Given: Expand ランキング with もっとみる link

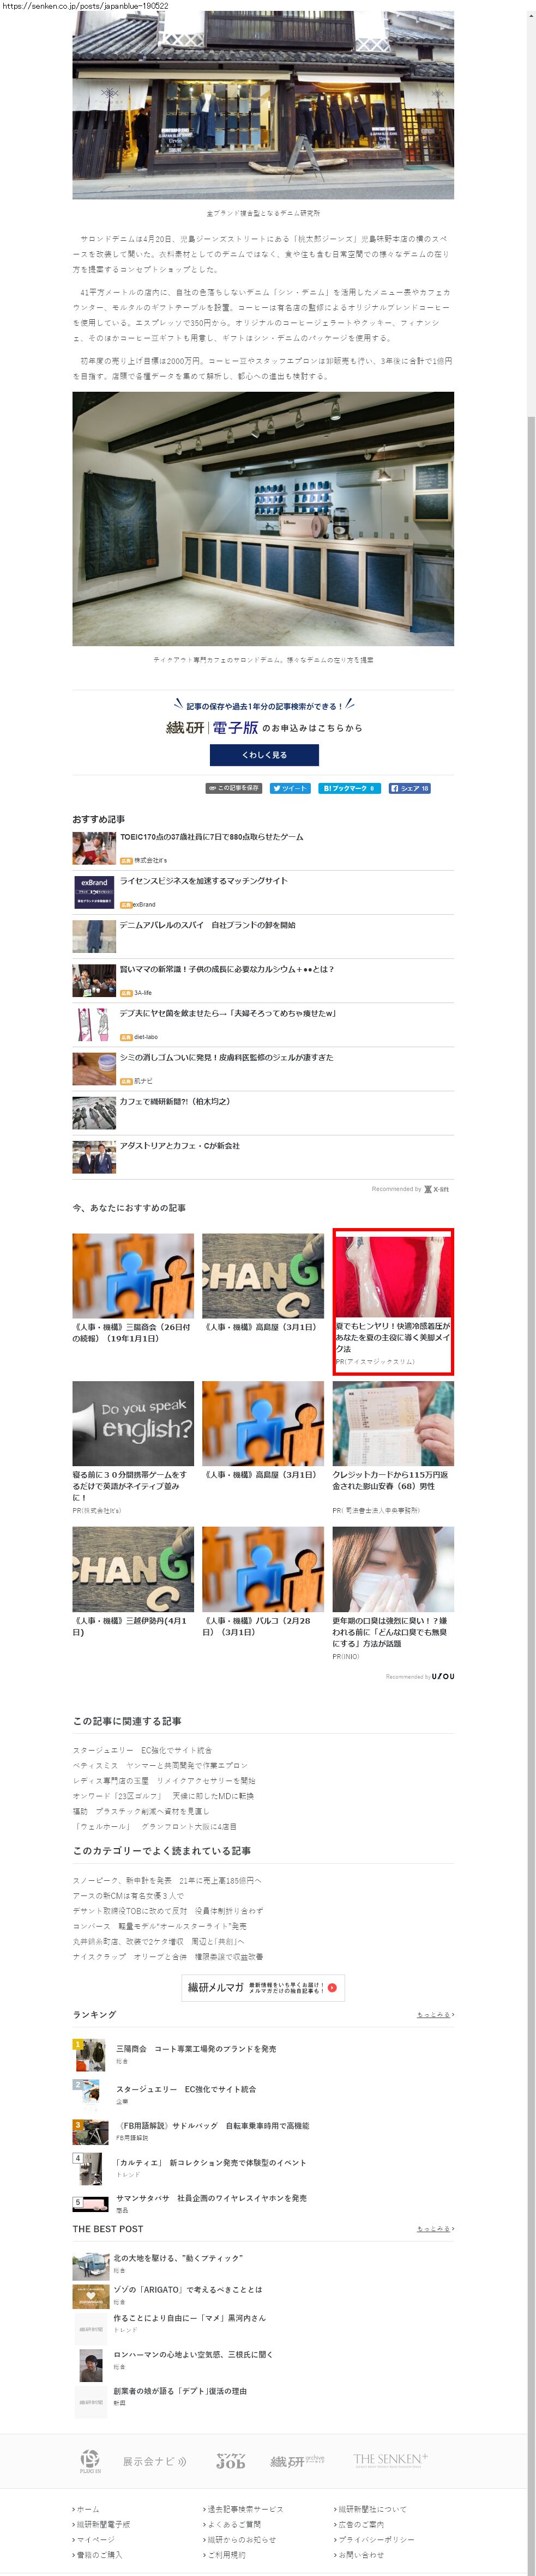Looking at the screenshot, I should 434,2014.
